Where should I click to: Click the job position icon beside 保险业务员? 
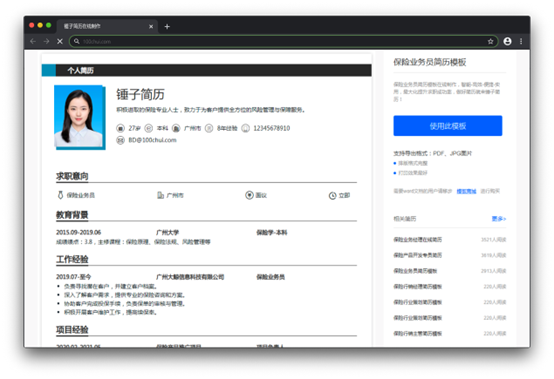click(60, 195)
